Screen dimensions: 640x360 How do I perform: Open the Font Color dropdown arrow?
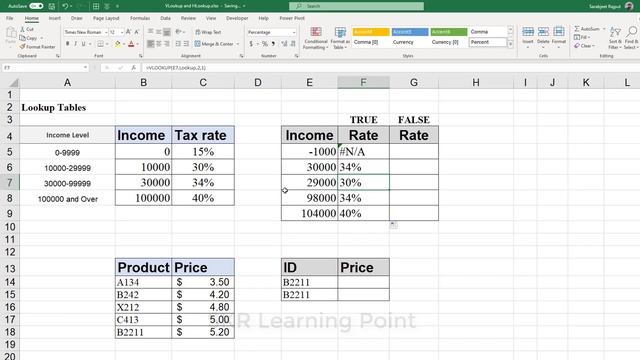pyautogui.click(x=138, y=44)
